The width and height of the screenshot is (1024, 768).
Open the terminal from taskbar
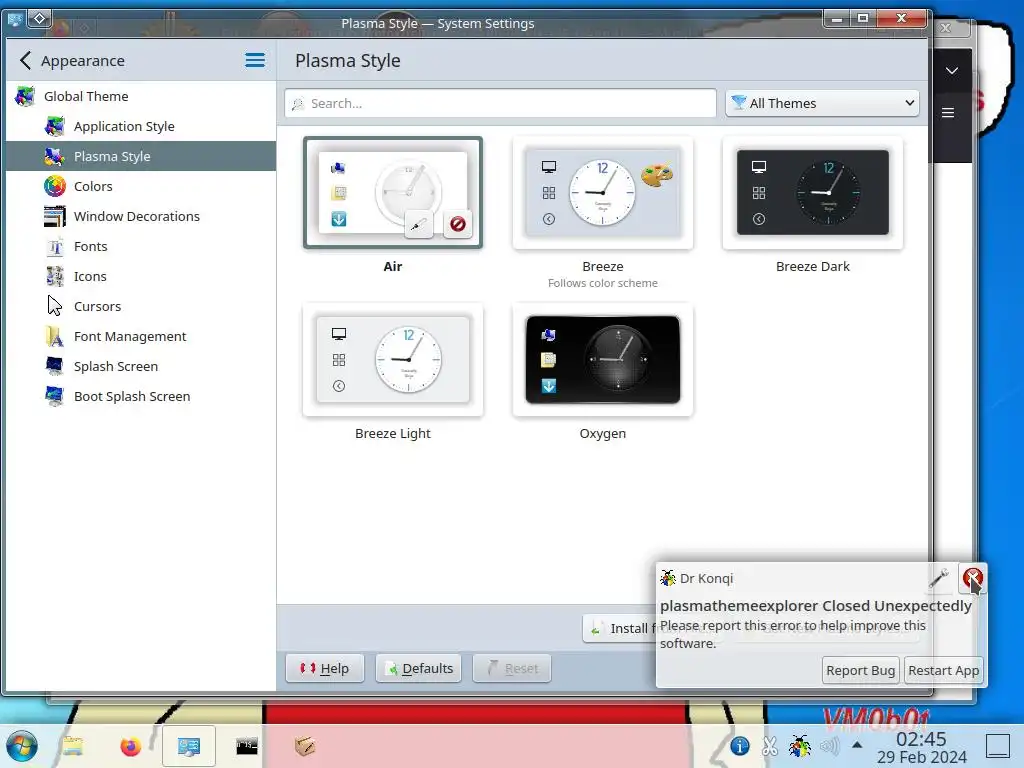[247, 746]
